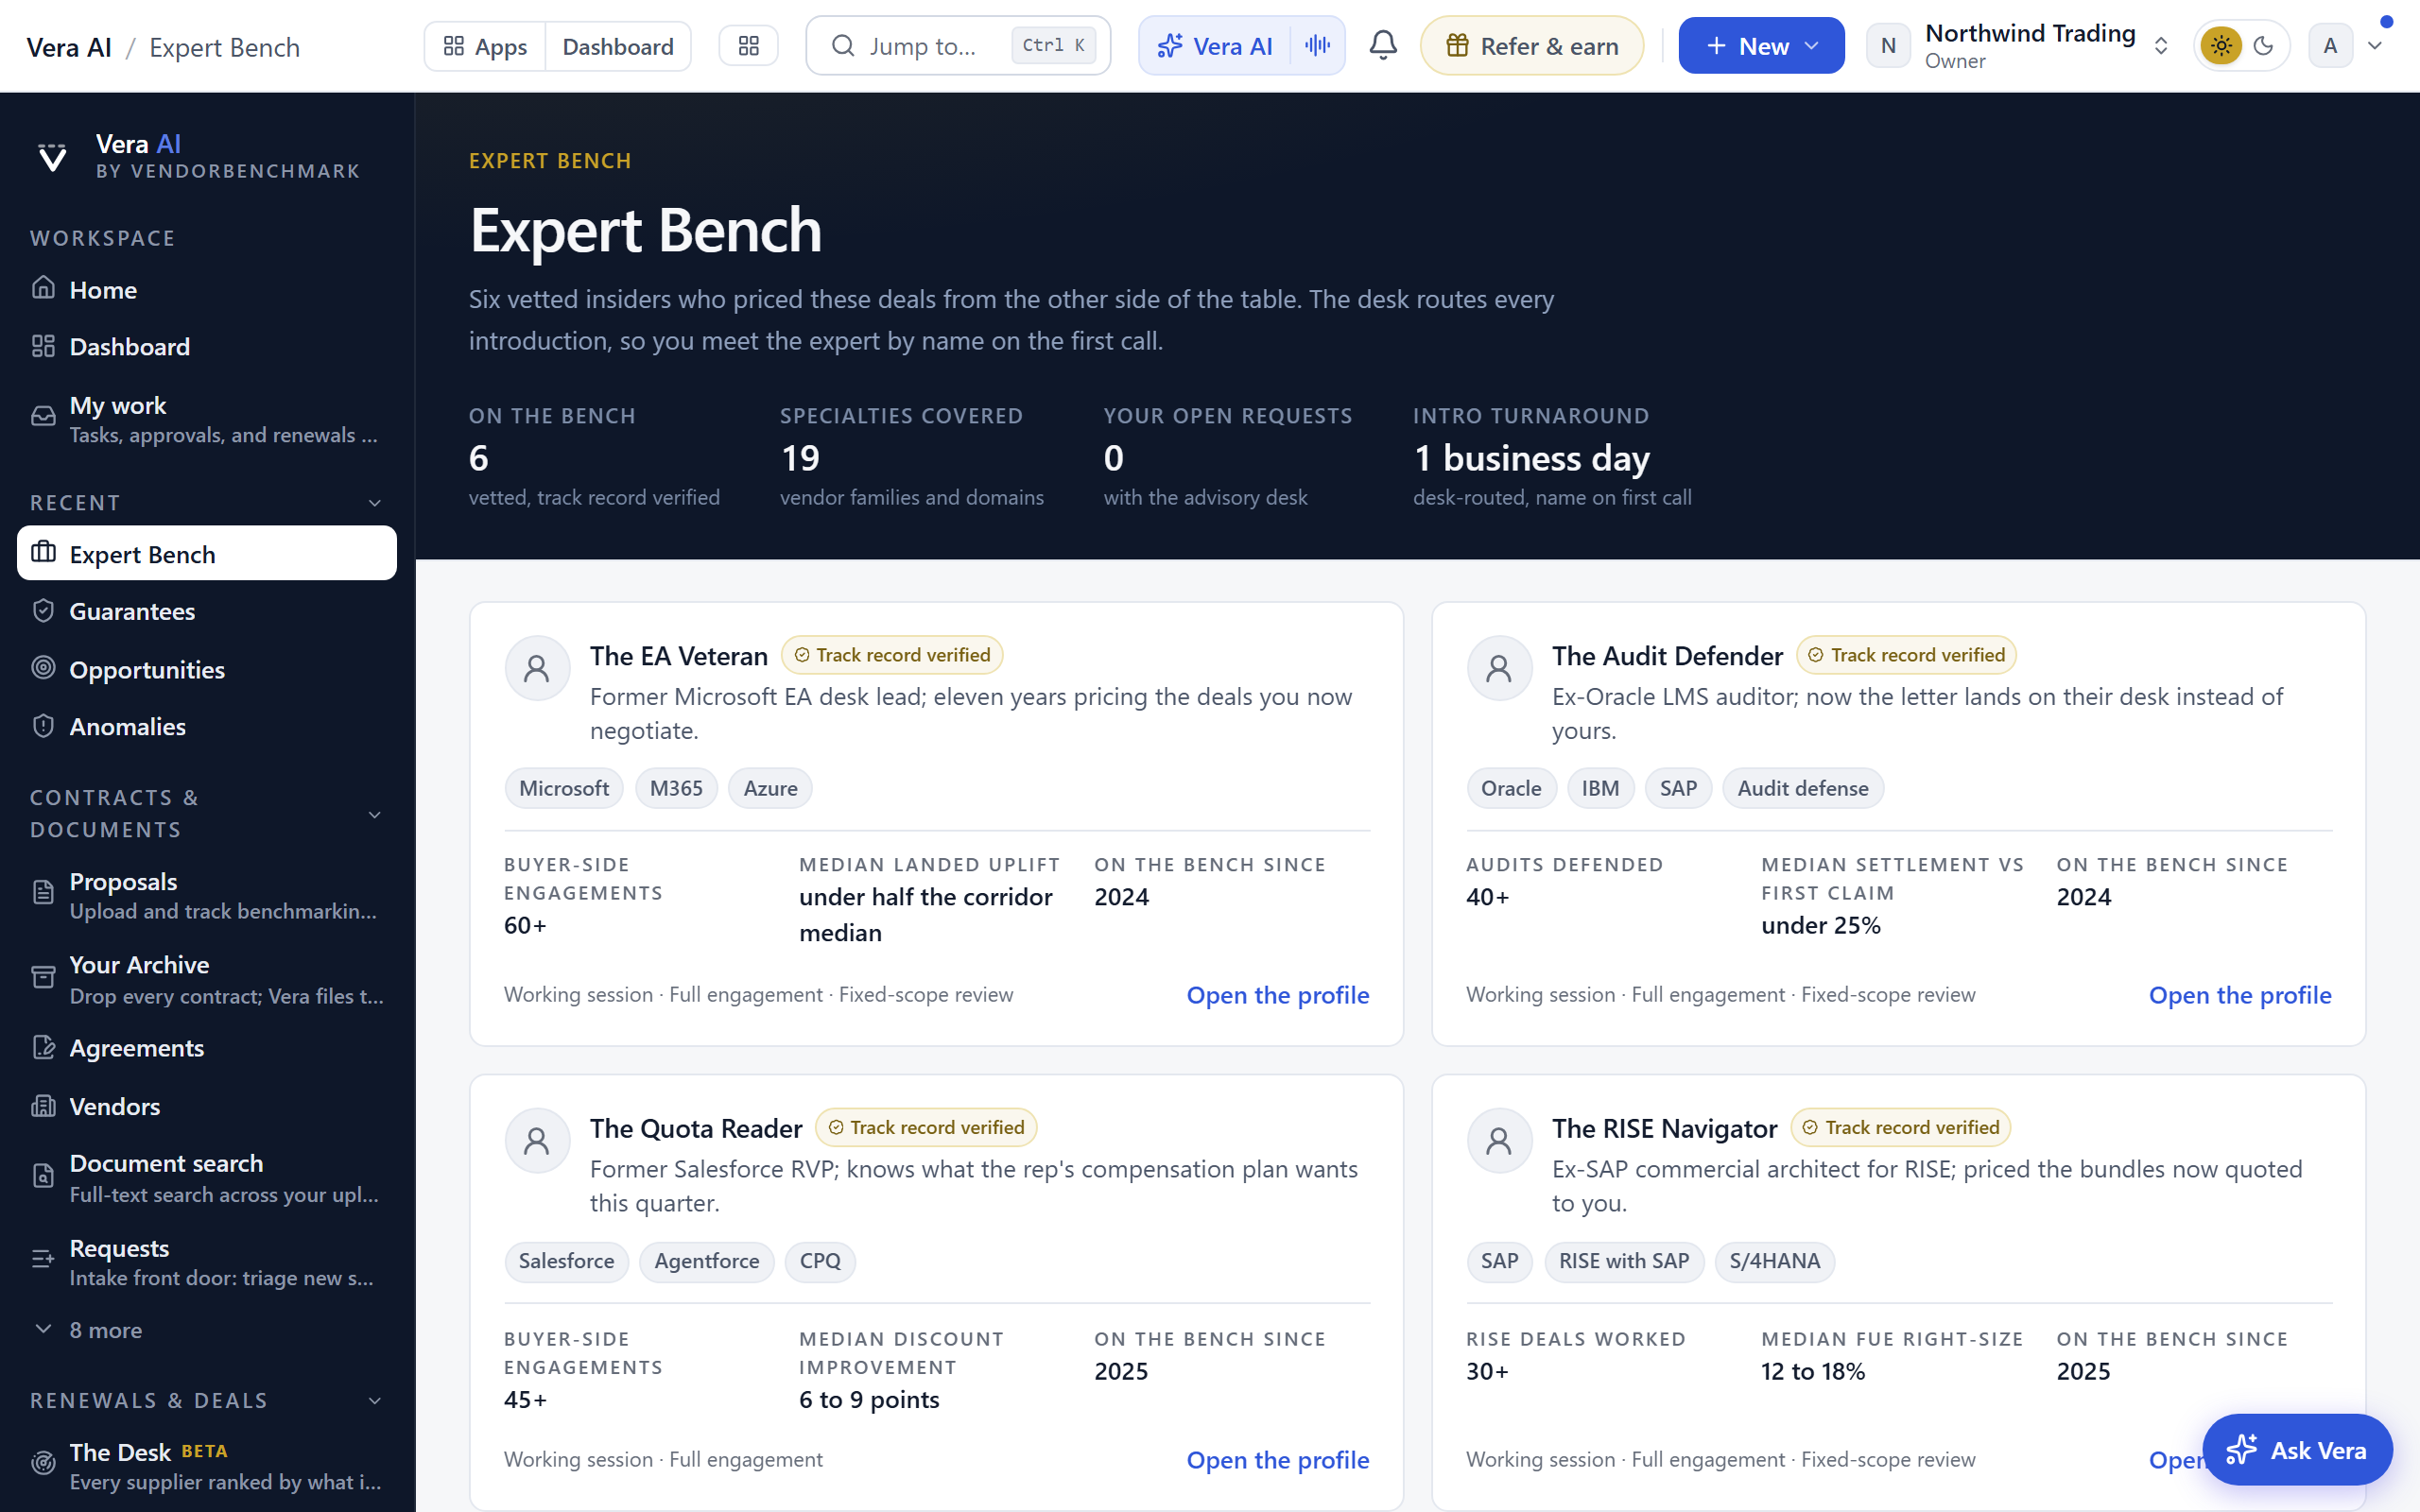Click Audit Defender's Track record verified badge
The image size is (2420, 1512).
(x=1906, y=655)
